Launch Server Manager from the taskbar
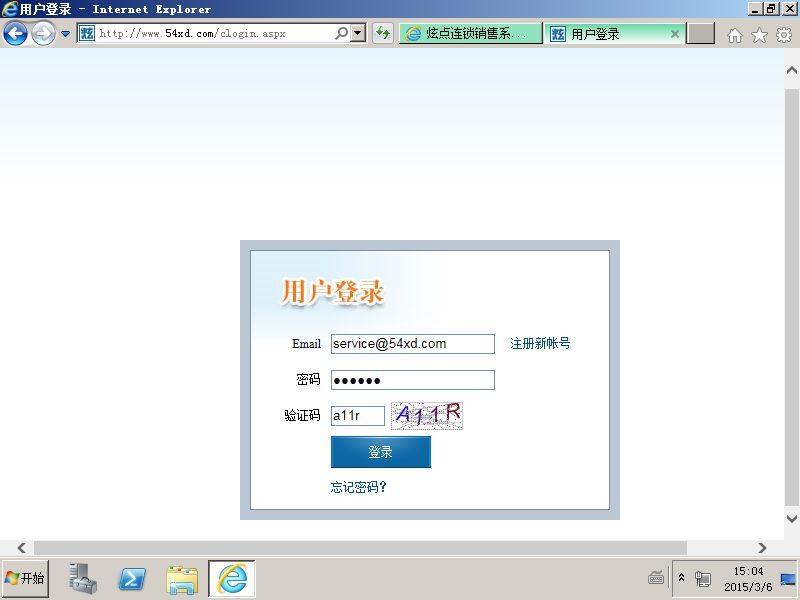This screenshot has height=600, width=800. point(83,578)
